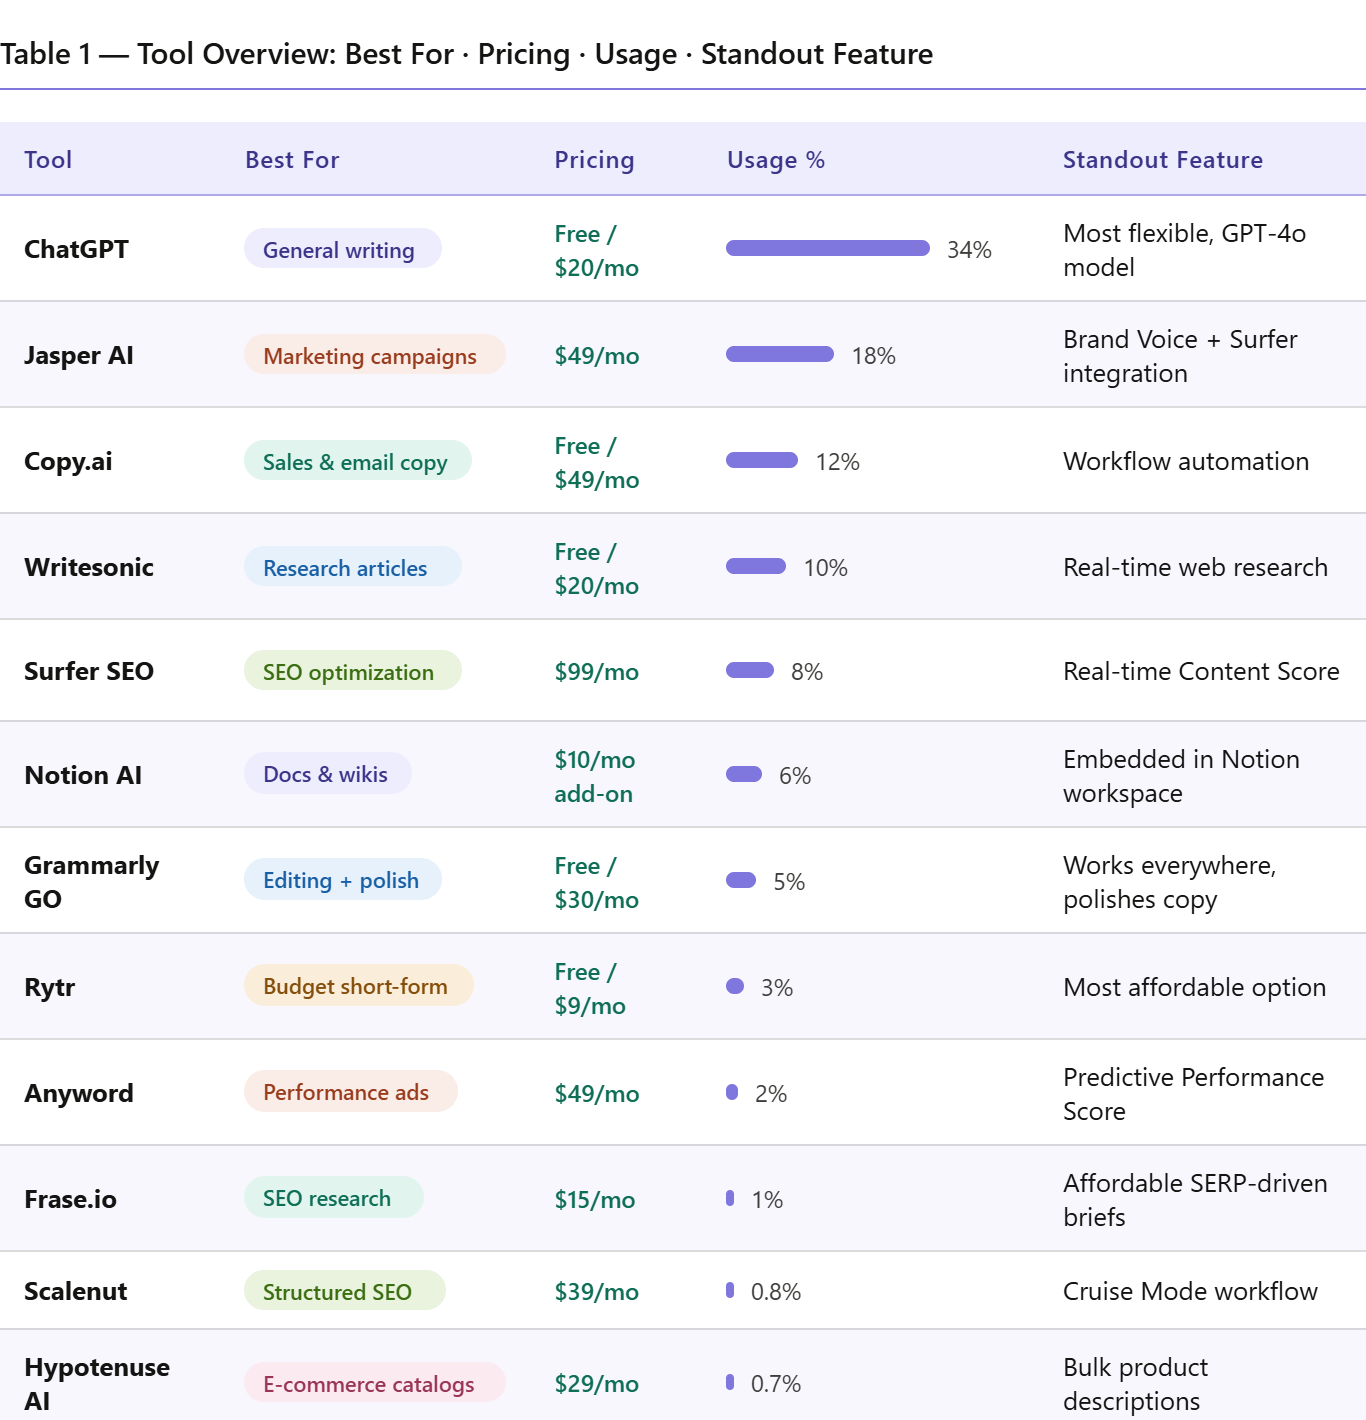Click the Jasper AI 18% usage bar

[779, 354]
